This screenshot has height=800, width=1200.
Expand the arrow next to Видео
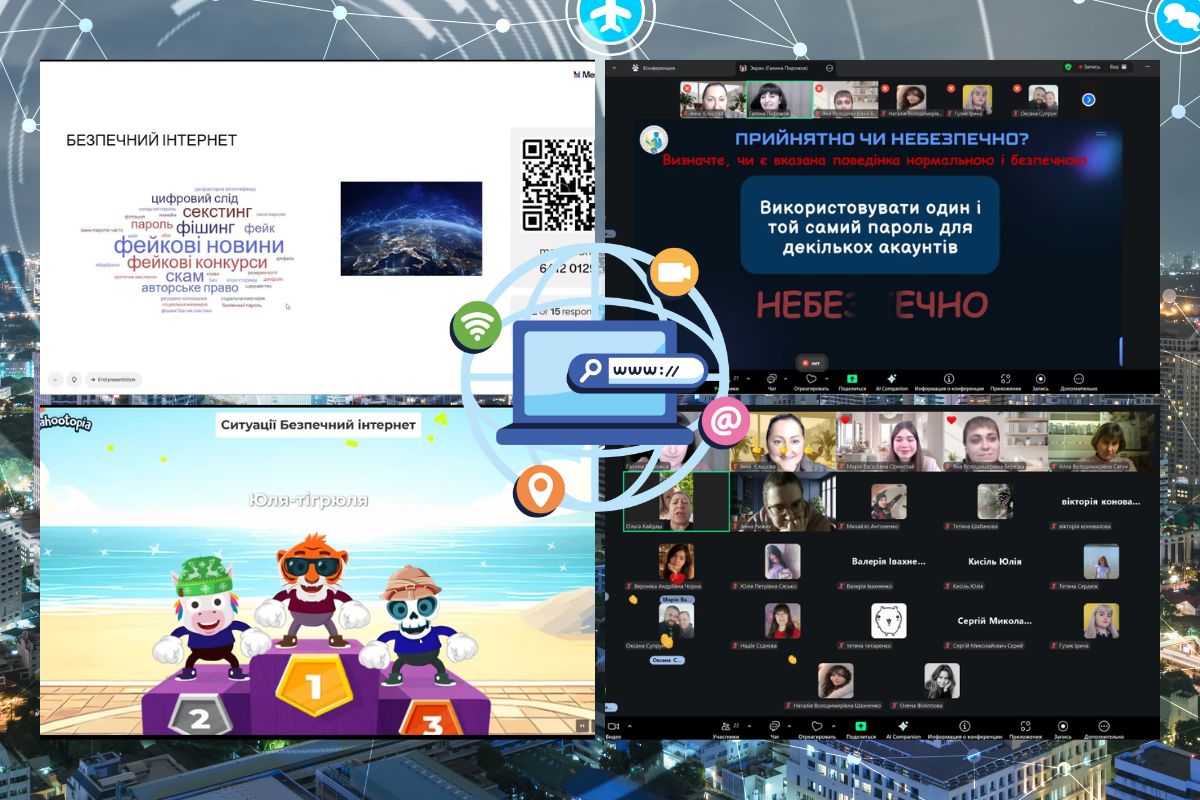tap(628, 726)
